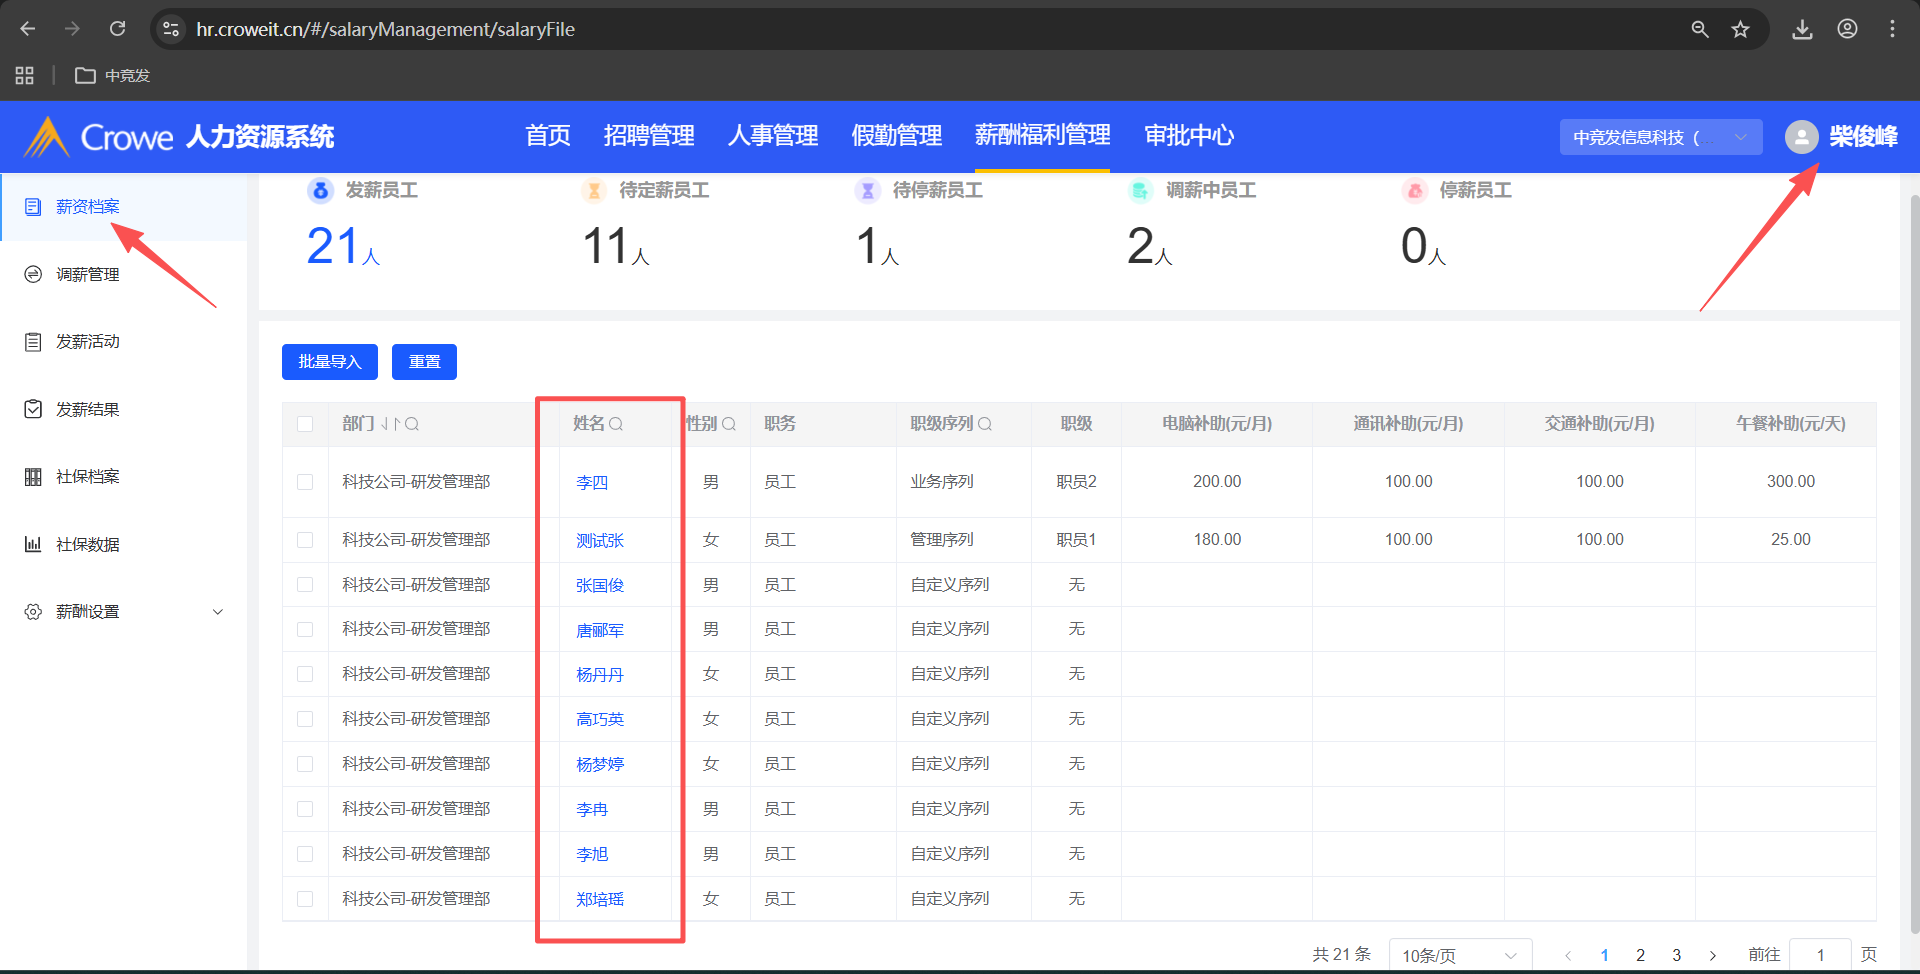Switch to the 人事管理 top navigation tab
The width and height of the screenshot is (1920, 974).
pos(772,136)
